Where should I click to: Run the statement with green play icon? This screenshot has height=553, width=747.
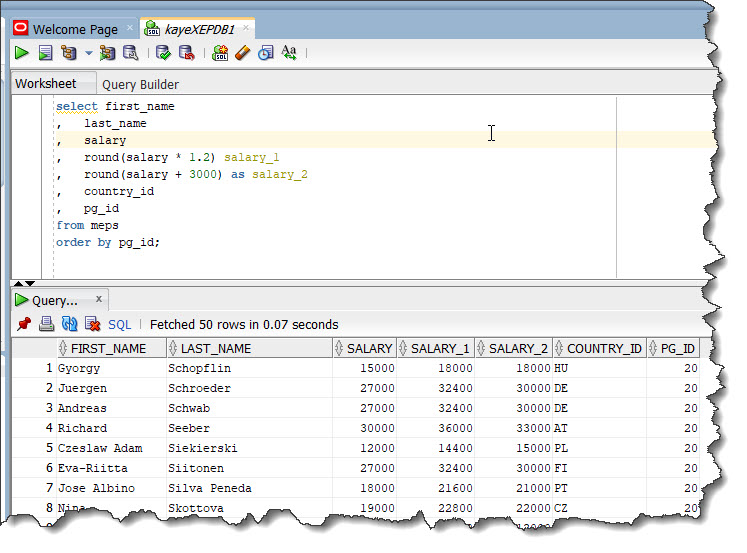pos(21,53)
